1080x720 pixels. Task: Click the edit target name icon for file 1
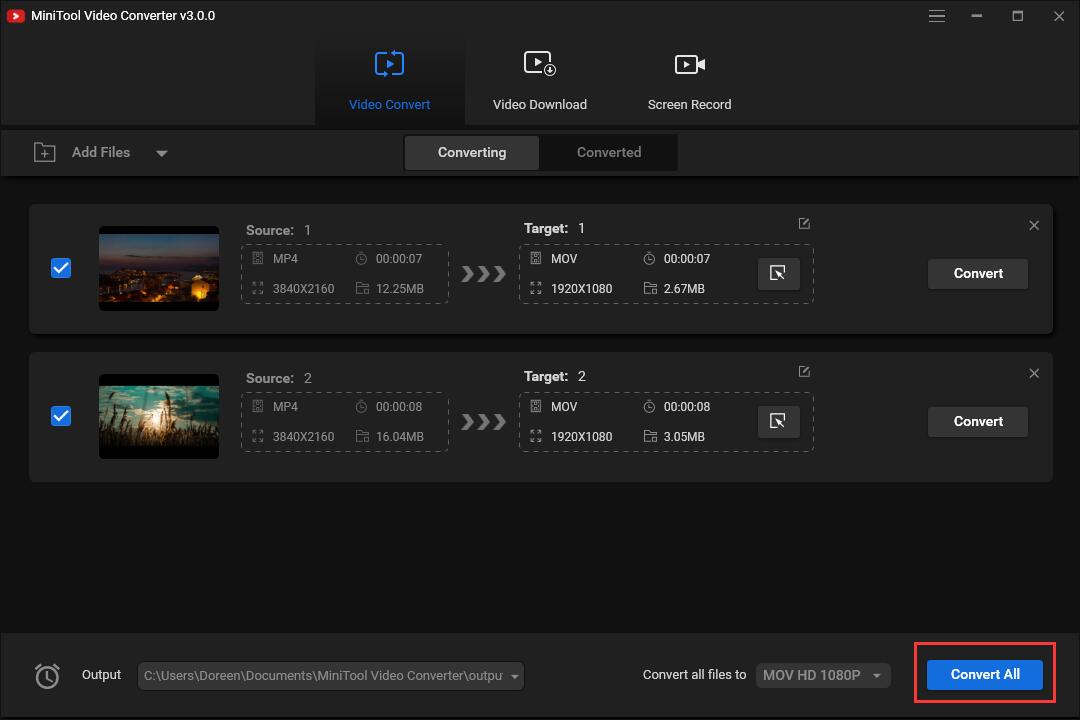(804, 224)
